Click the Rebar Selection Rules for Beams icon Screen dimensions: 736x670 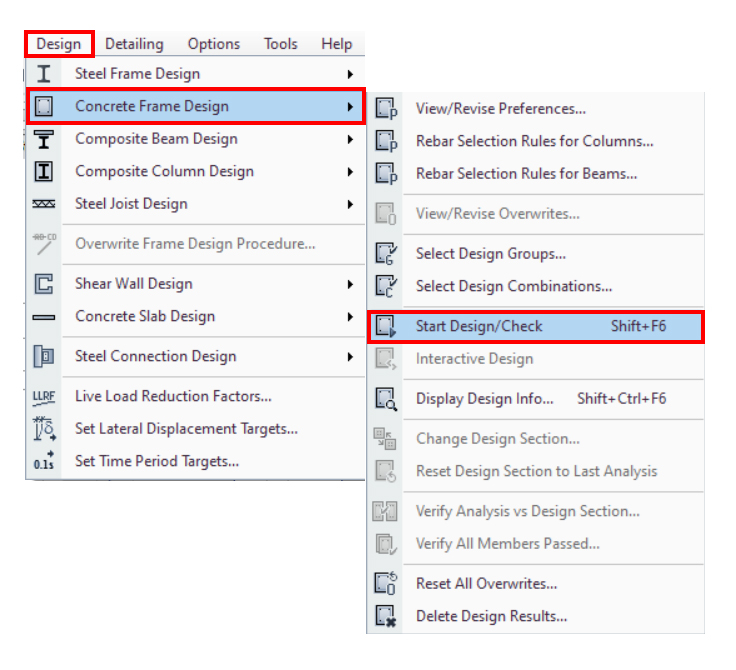pos(386,173)
